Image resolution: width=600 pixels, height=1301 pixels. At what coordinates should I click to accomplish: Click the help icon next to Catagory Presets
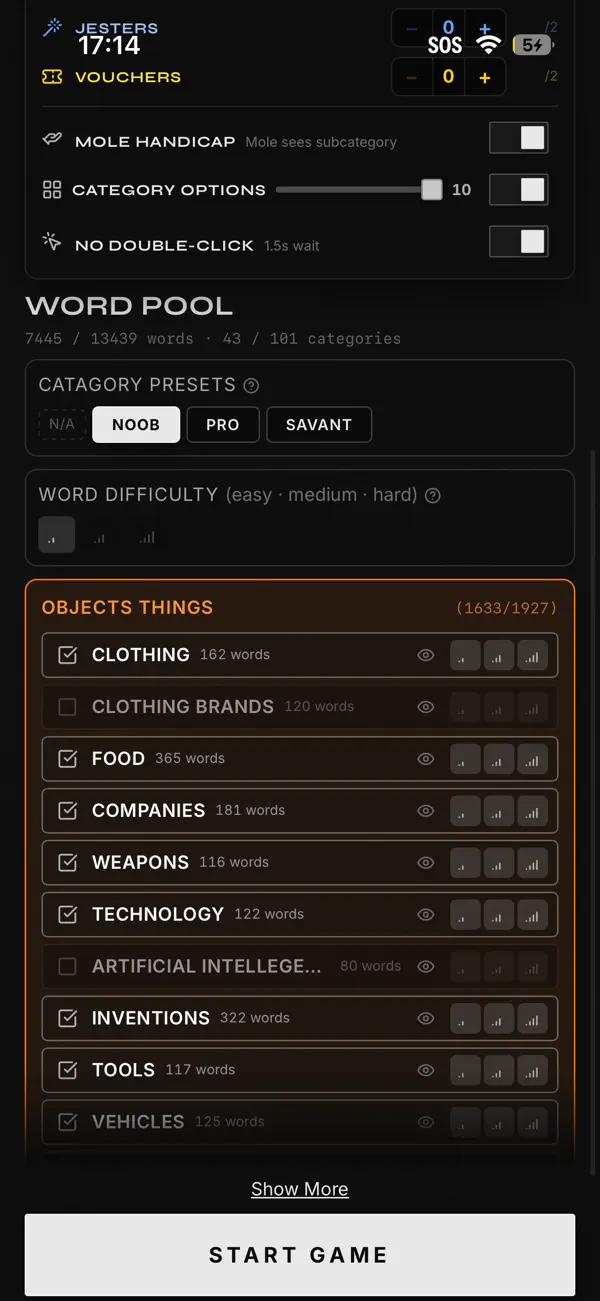[x=252, y=386]
